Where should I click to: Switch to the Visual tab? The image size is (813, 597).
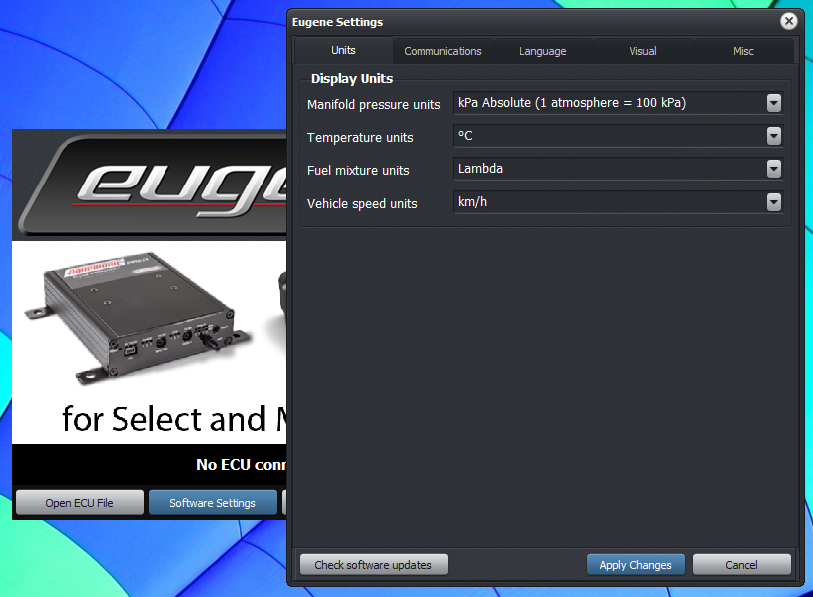tap(642, 51)
